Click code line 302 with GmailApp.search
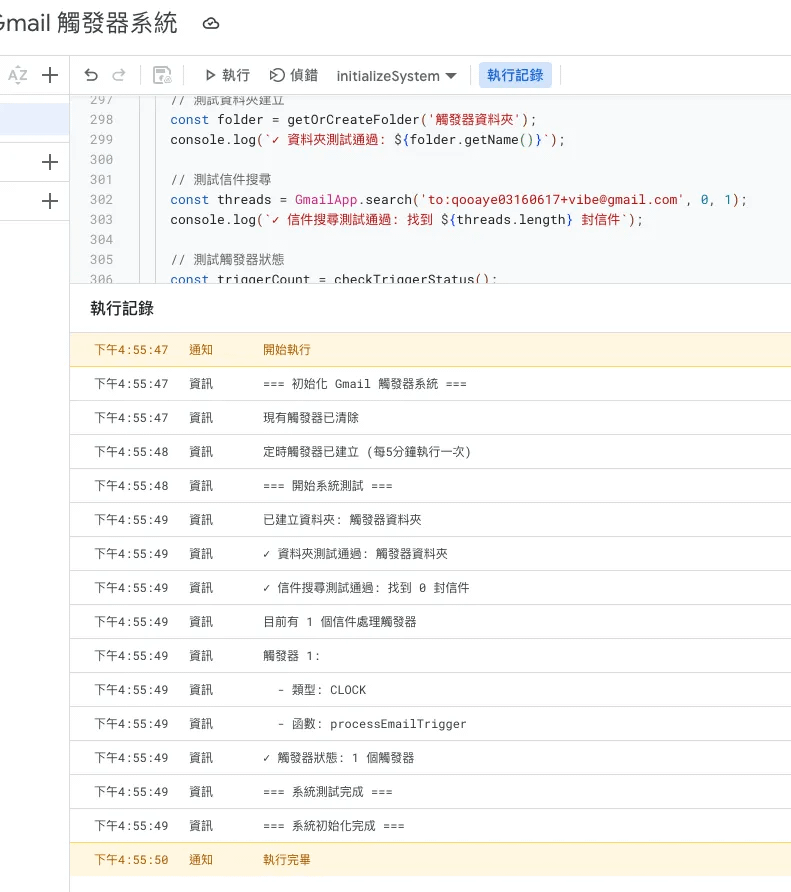The width and height of the screenshot is (791, 892). (458, 199)
